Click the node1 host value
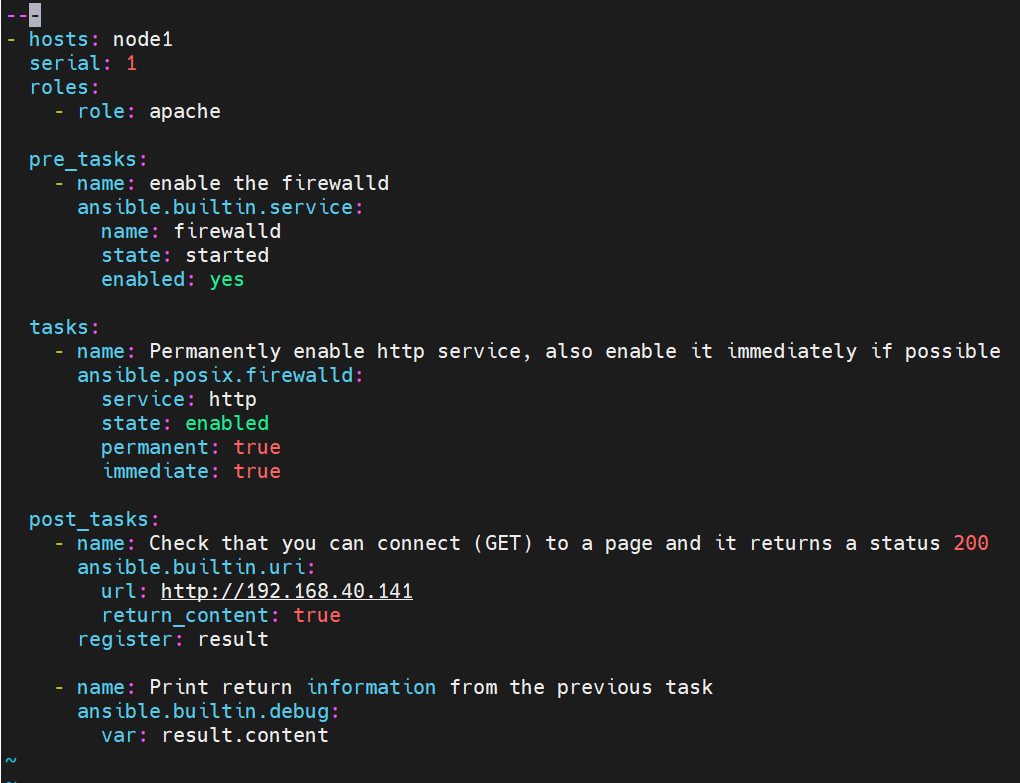1020x783 pixels. pyautogui.click(x=142, y=39)
